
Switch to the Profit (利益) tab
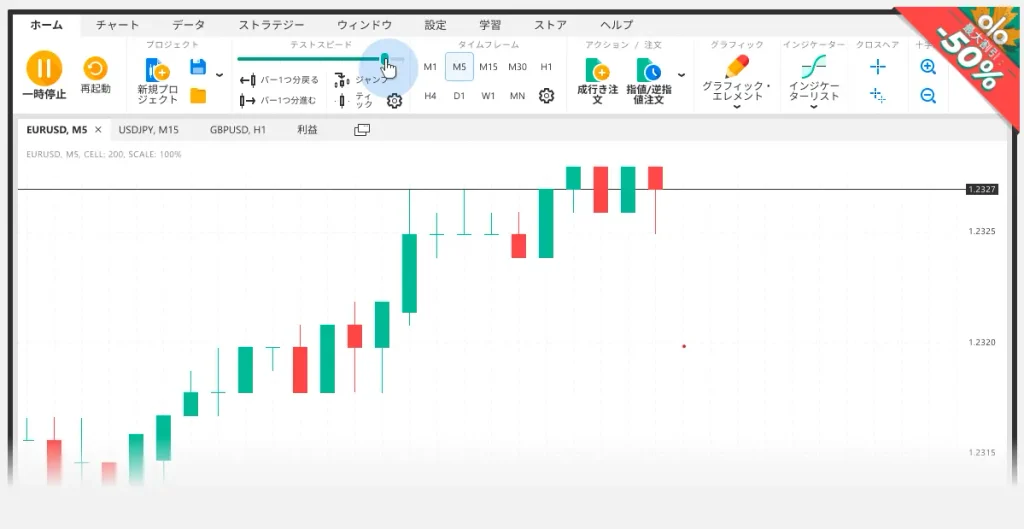pos(307,130)
